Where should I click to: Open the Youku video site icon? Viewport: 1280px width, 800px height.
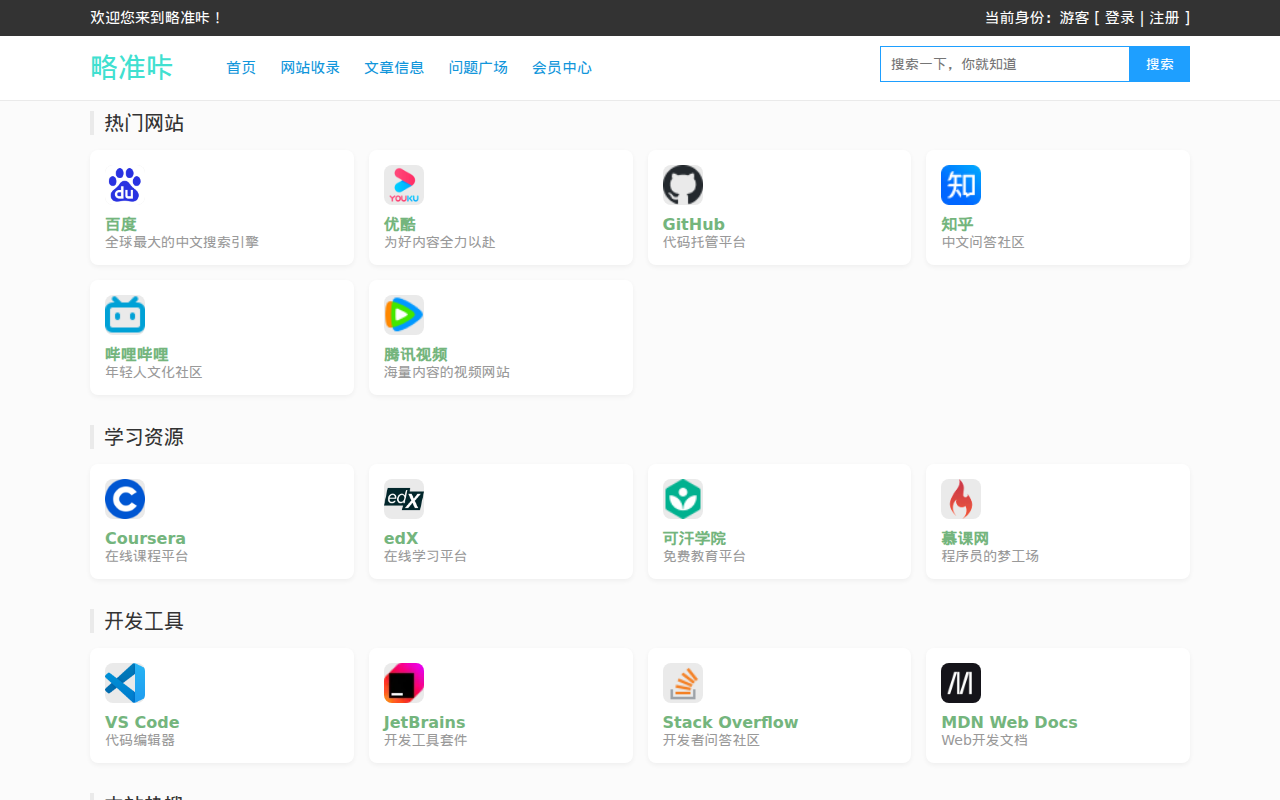click(x=403, y=185)
